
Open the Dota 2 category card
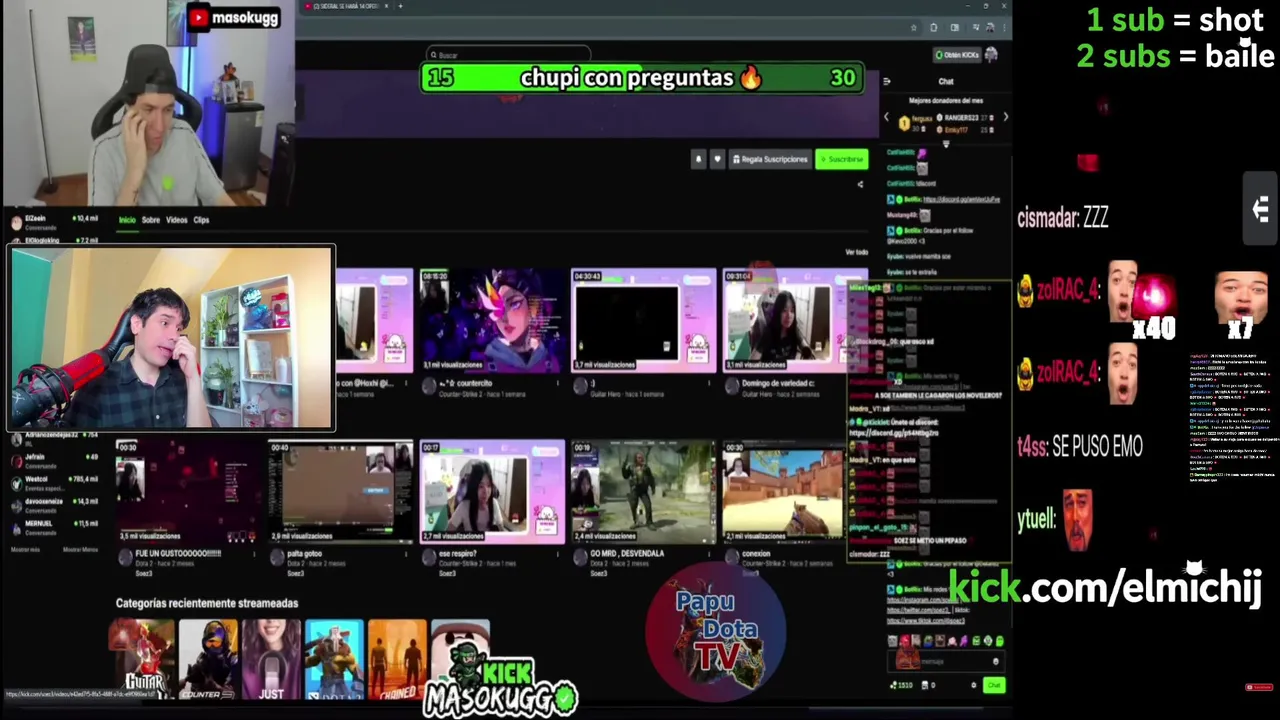(x=334, y=659)
